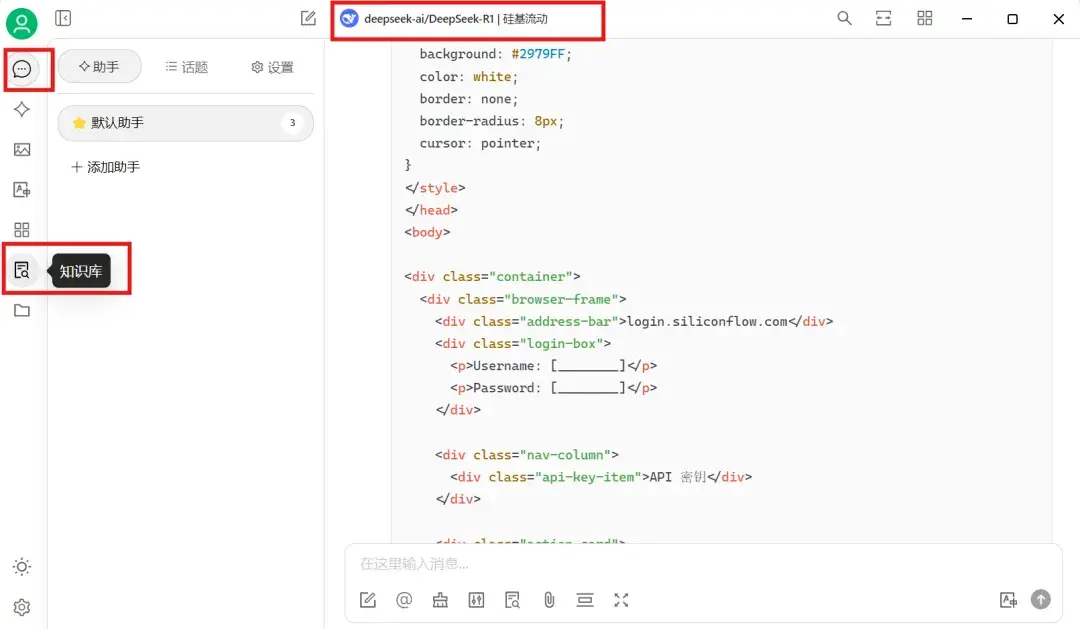This screenshot has height=629, width=1080.
Task: Click 'cursor: pointer;' code line
Action: 480,143
